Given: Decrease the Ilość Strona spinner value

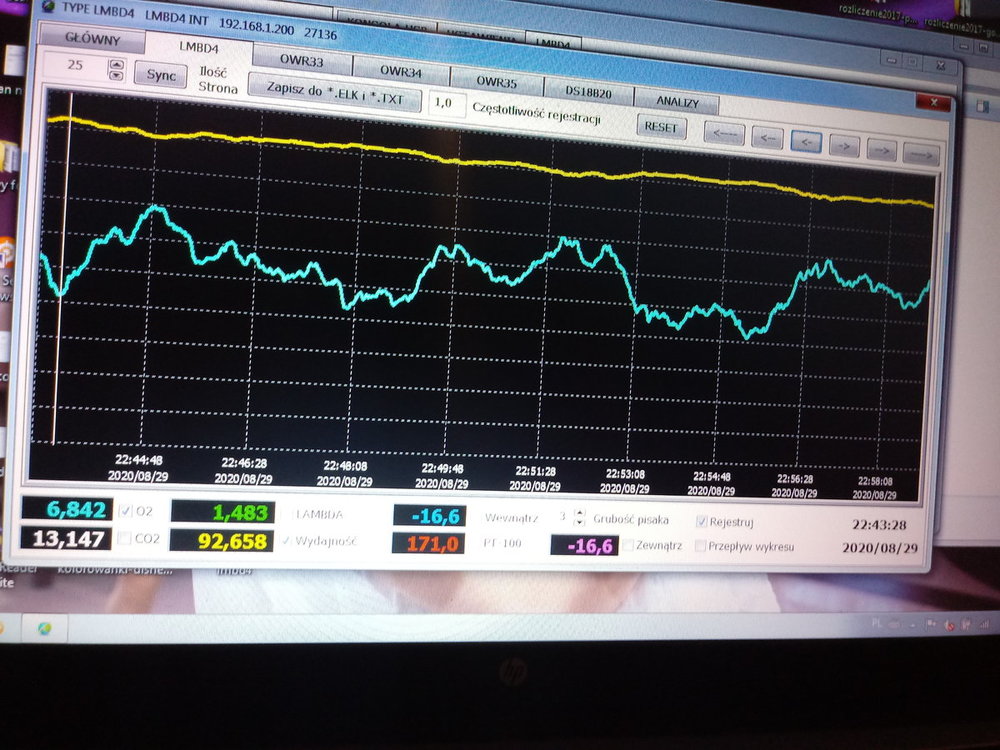Looking at the screenshot, I should (116, 75).
